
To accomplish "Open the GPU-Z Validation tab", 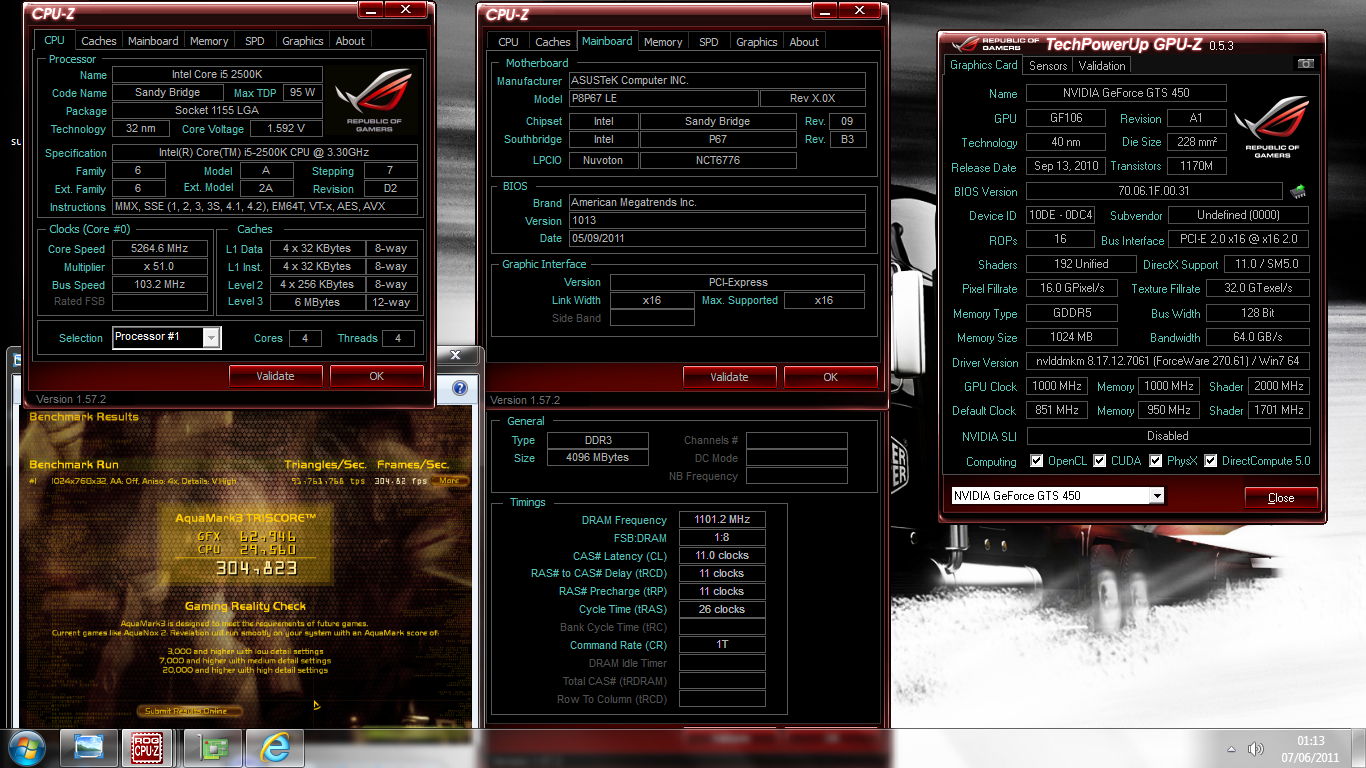I will click(1102, 66).
